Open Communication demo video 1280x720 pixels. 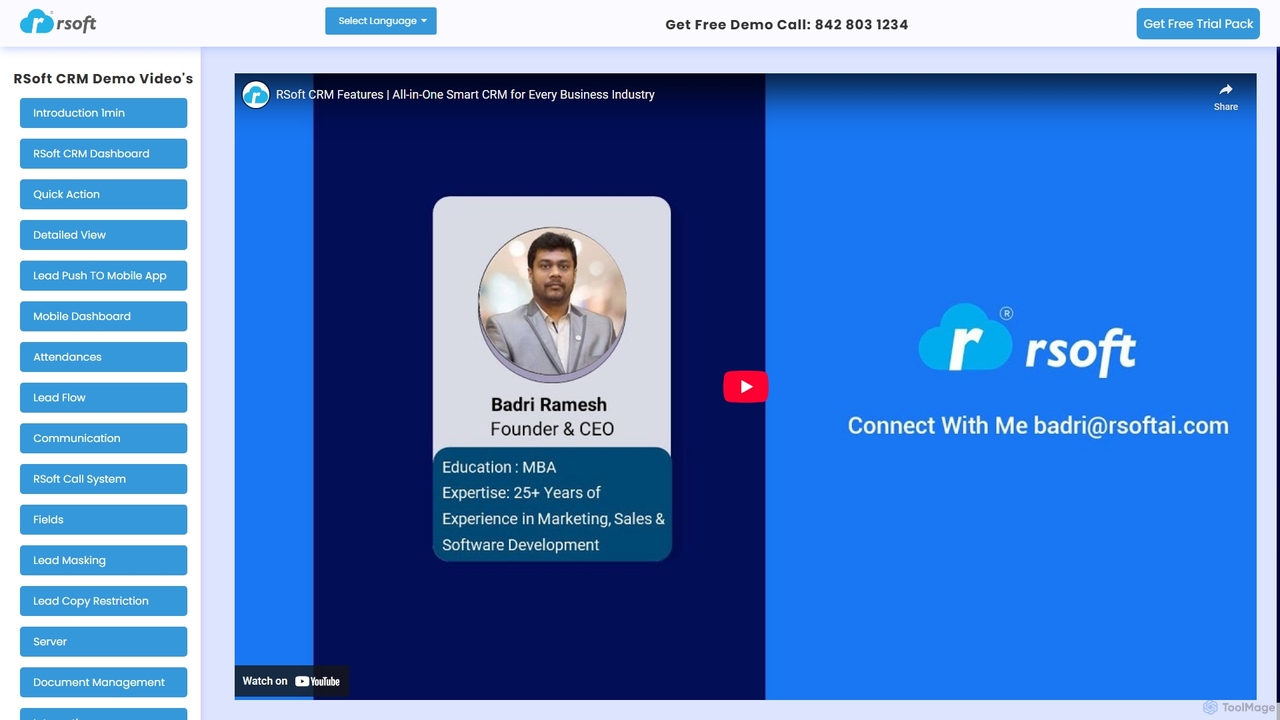103,438
